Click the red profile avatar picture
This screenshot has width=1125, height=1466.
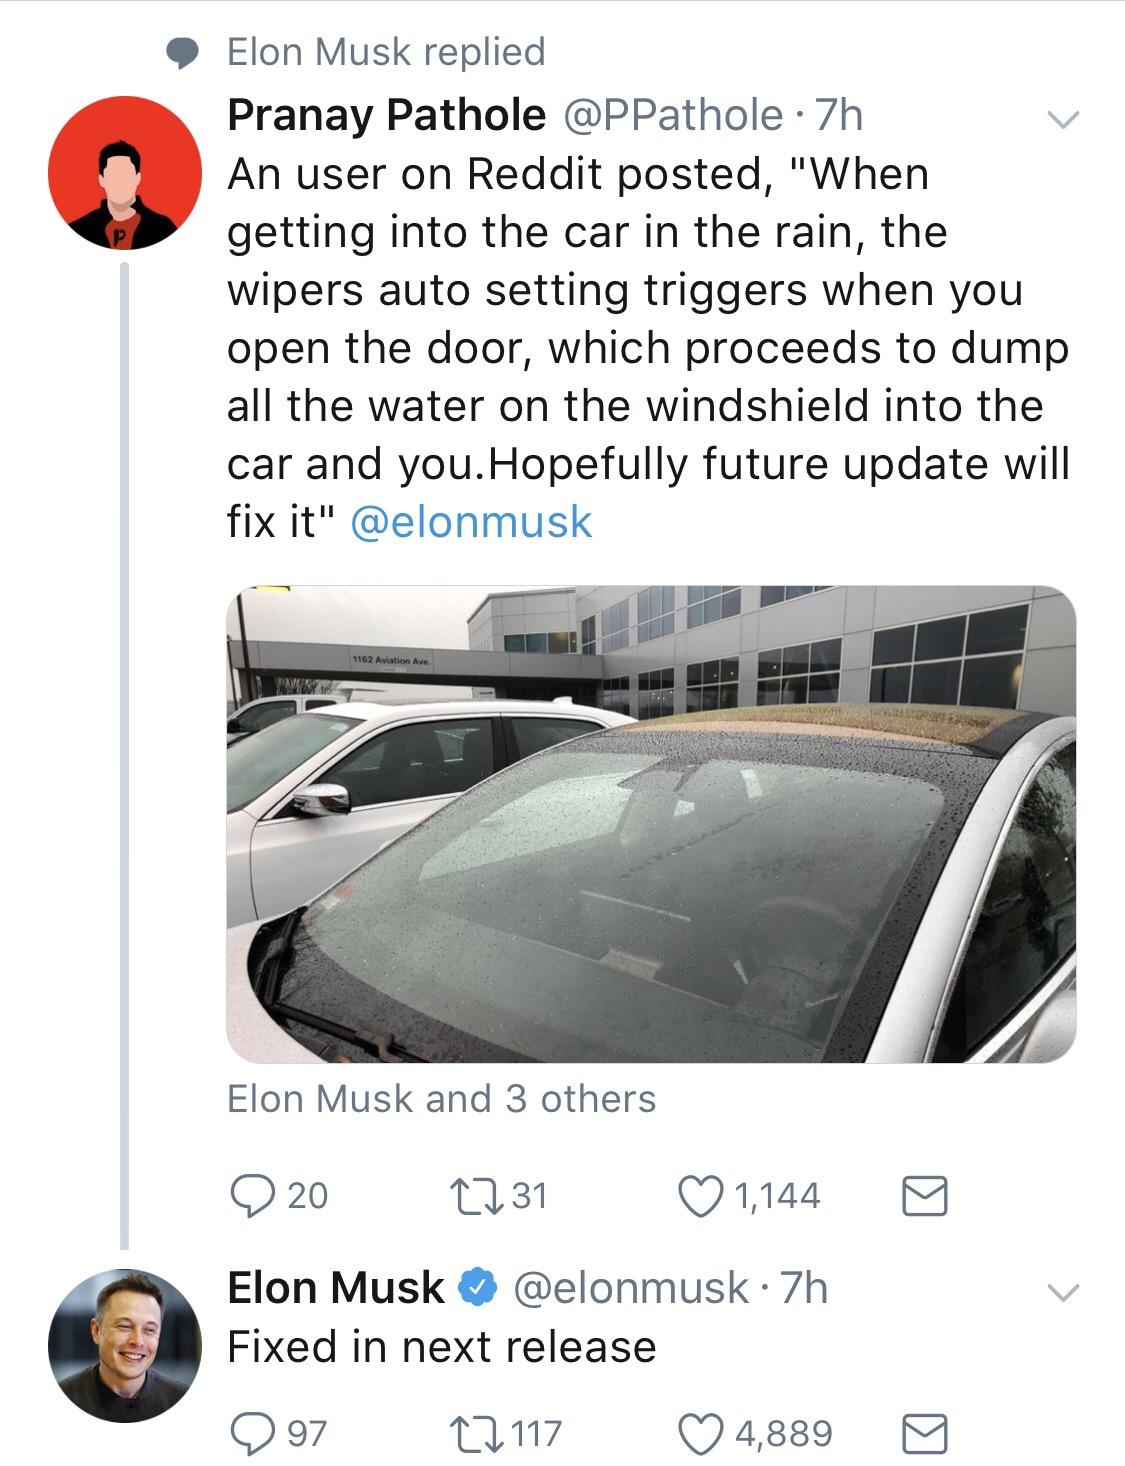124,173
